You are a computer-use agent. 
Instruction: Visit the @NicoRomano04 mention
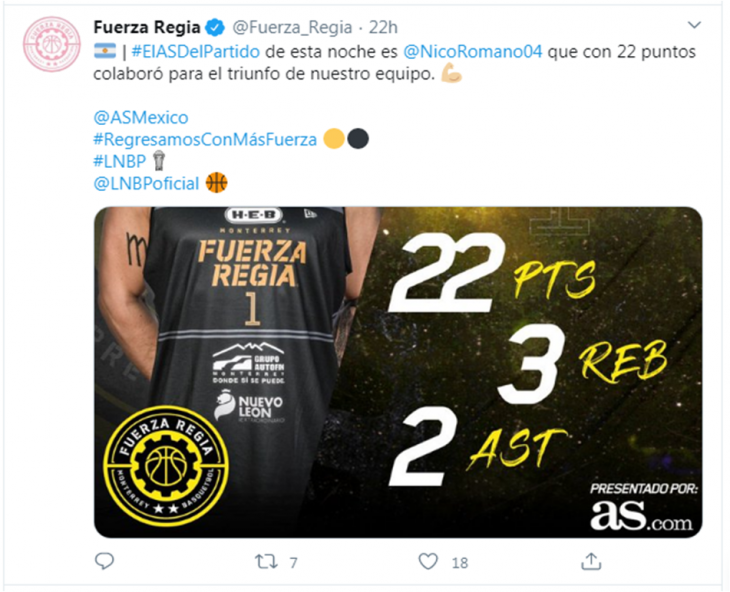coord(473,51)
